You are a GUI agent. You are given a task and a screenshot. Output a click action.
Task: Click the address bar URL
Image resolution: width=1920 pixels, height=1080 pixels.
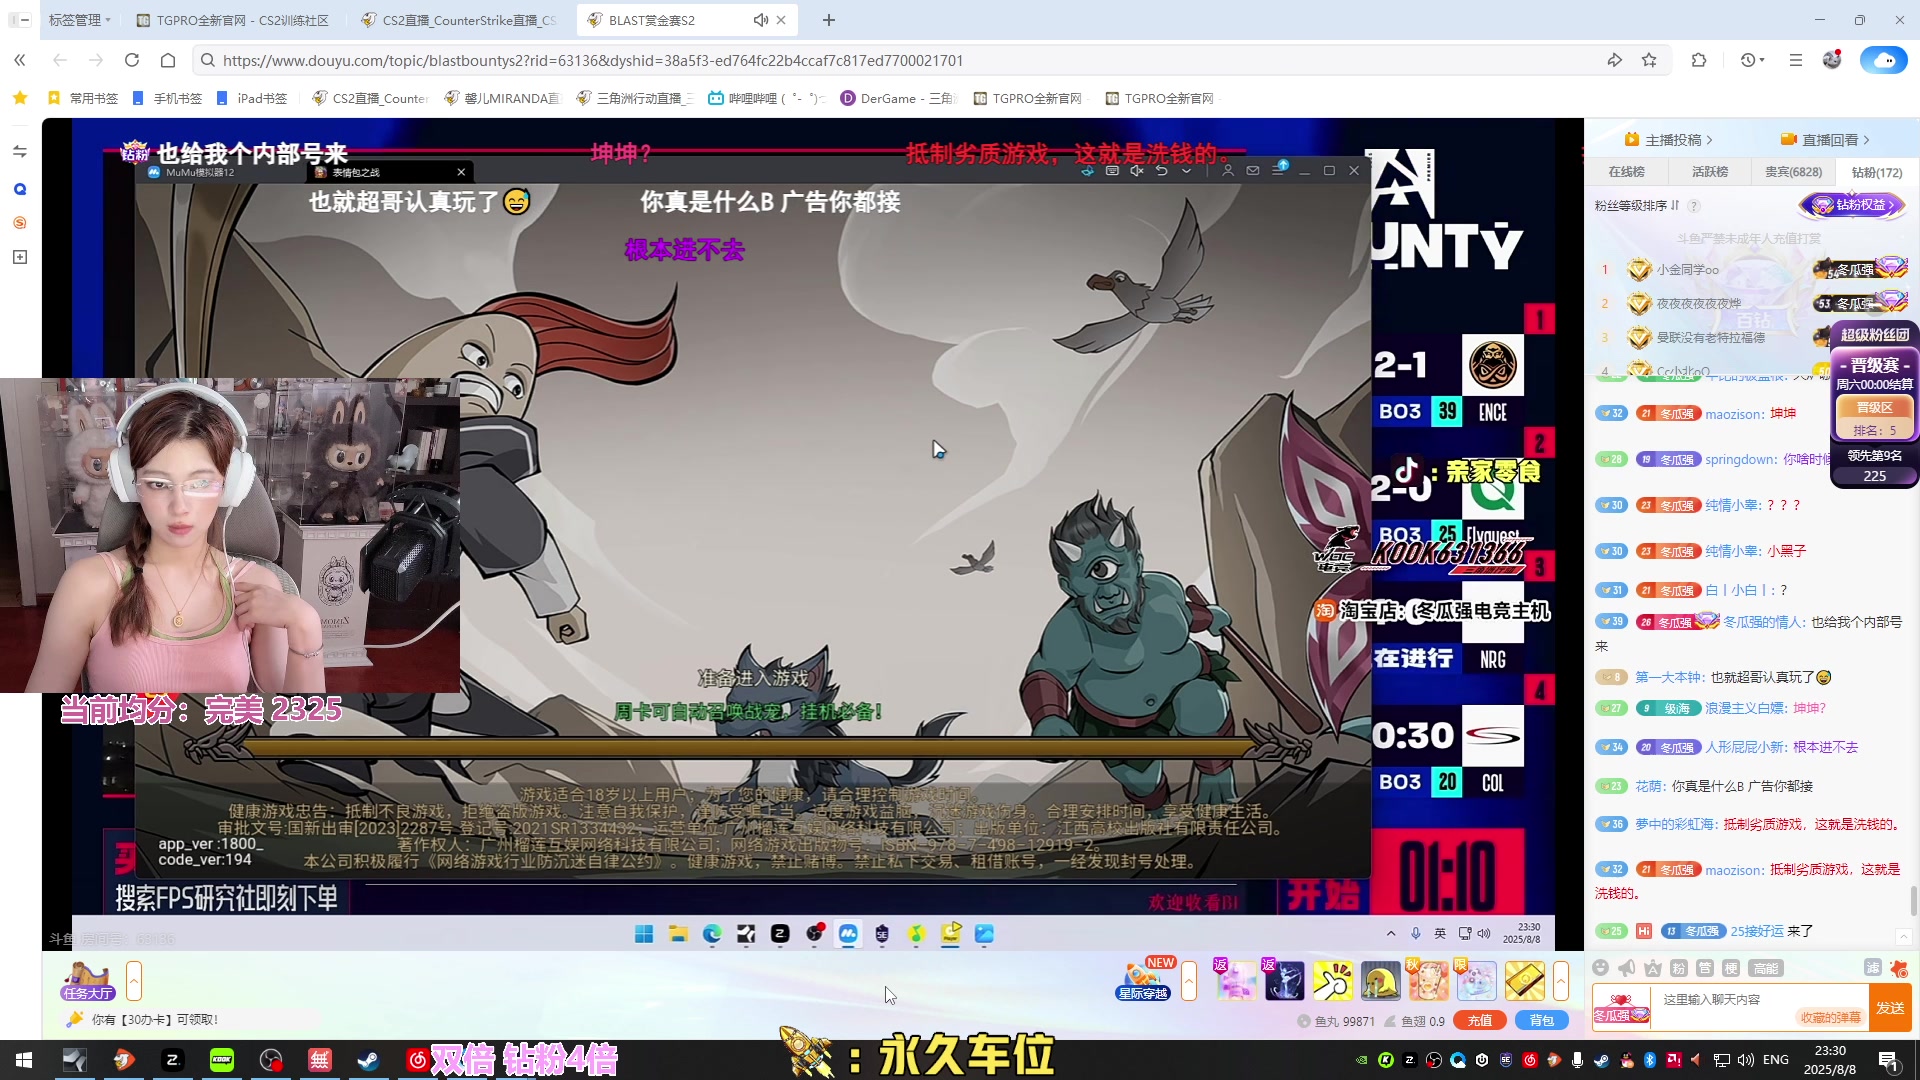[x=593, y=60]
